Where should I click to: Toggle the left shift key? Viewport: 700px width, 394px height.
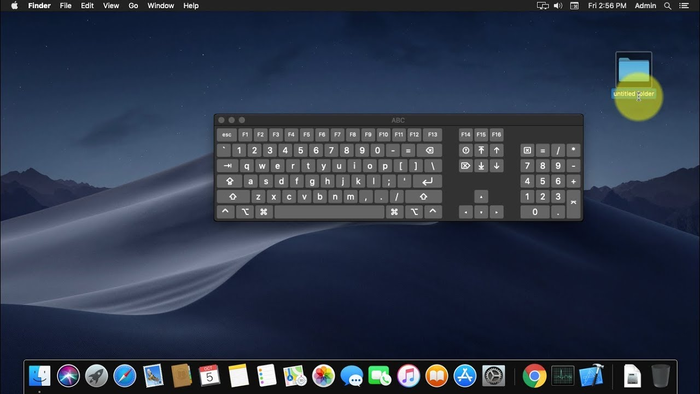[x=233, y=197]
